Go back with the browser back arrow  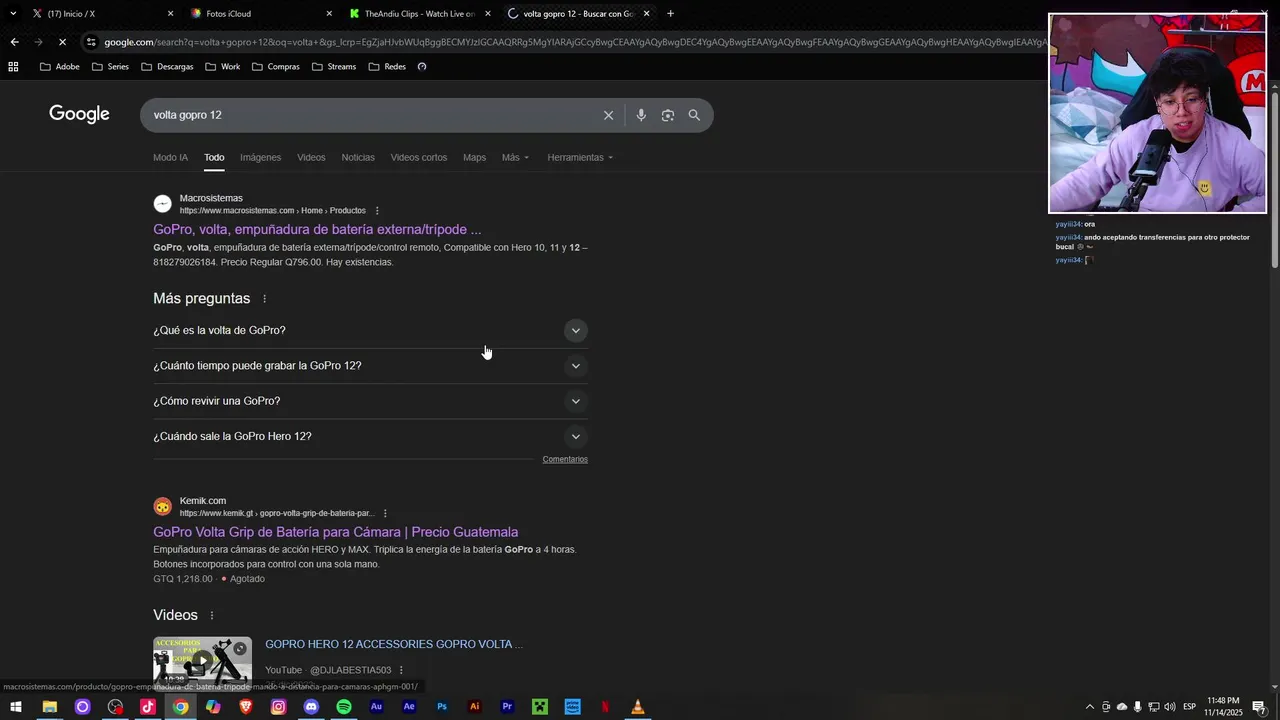coord(14,42)
